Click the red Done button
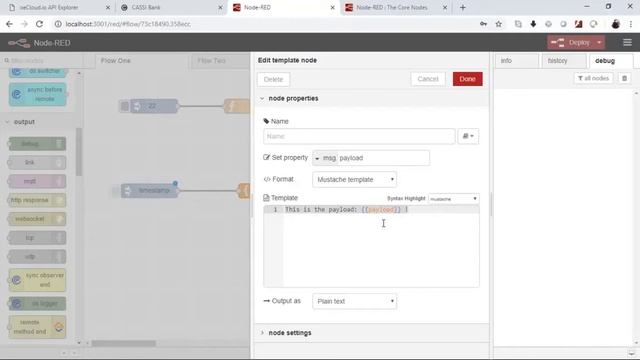This screenshot has width=640, height=360. 467,79
